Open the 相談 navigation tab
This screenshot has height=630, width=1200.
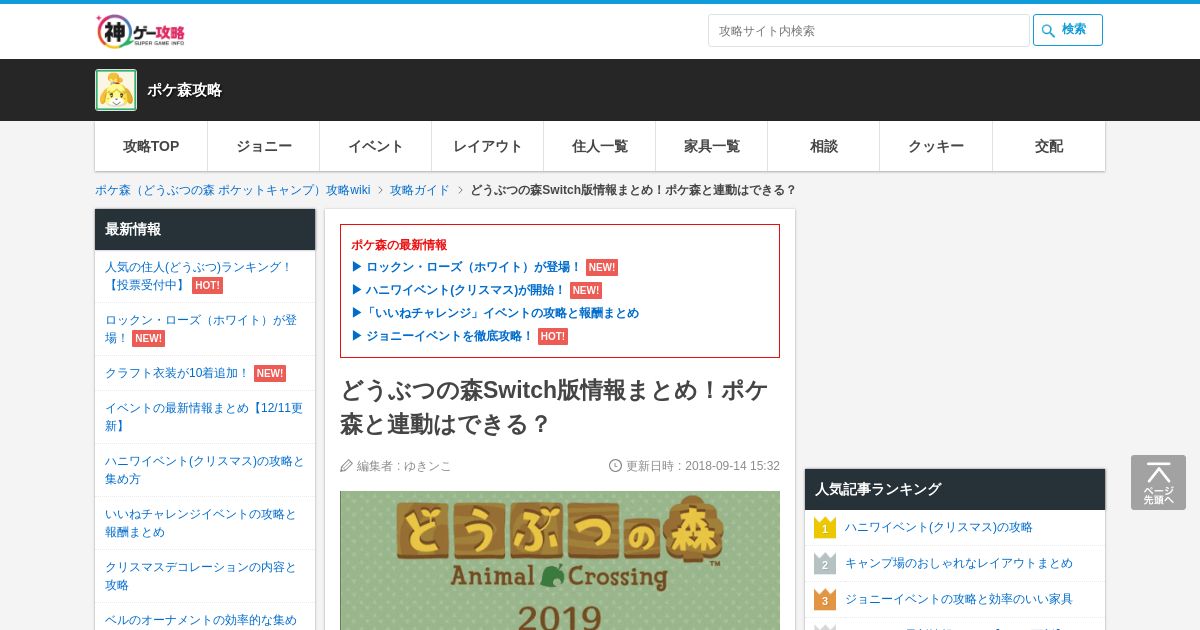pyautogui.click(x=824, y=146)
